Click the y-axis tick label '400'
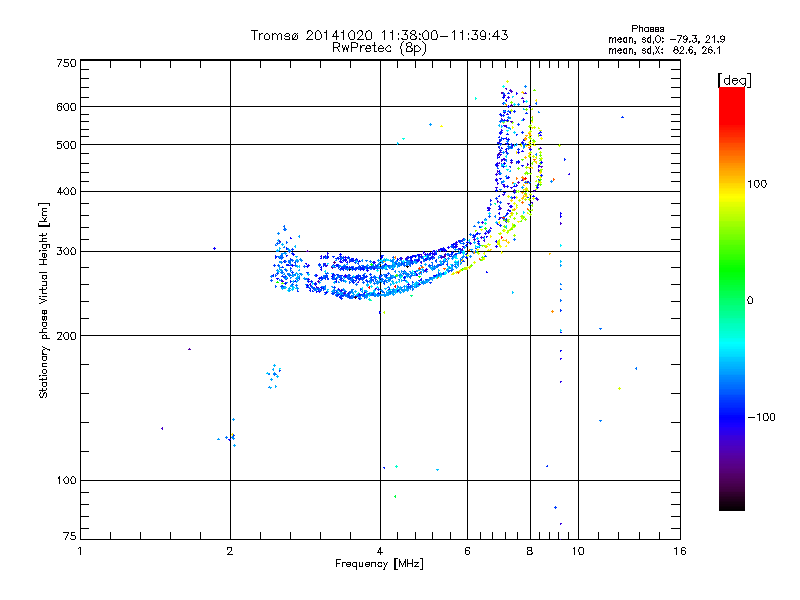Image resolution: width=800 pixels, height=600 pixels. tap(67, 192)
